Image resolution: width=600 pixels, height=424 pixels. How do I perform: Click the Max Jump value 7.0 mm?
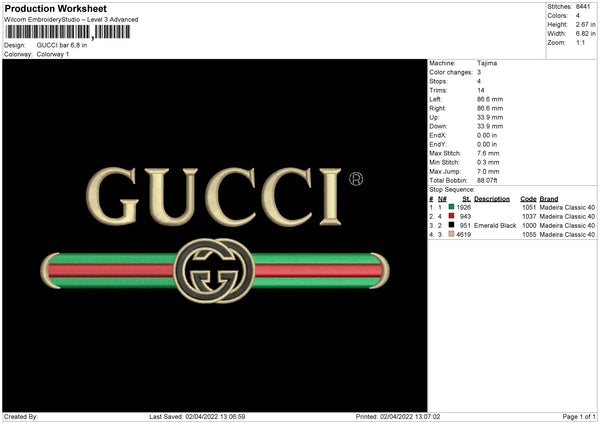coord(488,171)
